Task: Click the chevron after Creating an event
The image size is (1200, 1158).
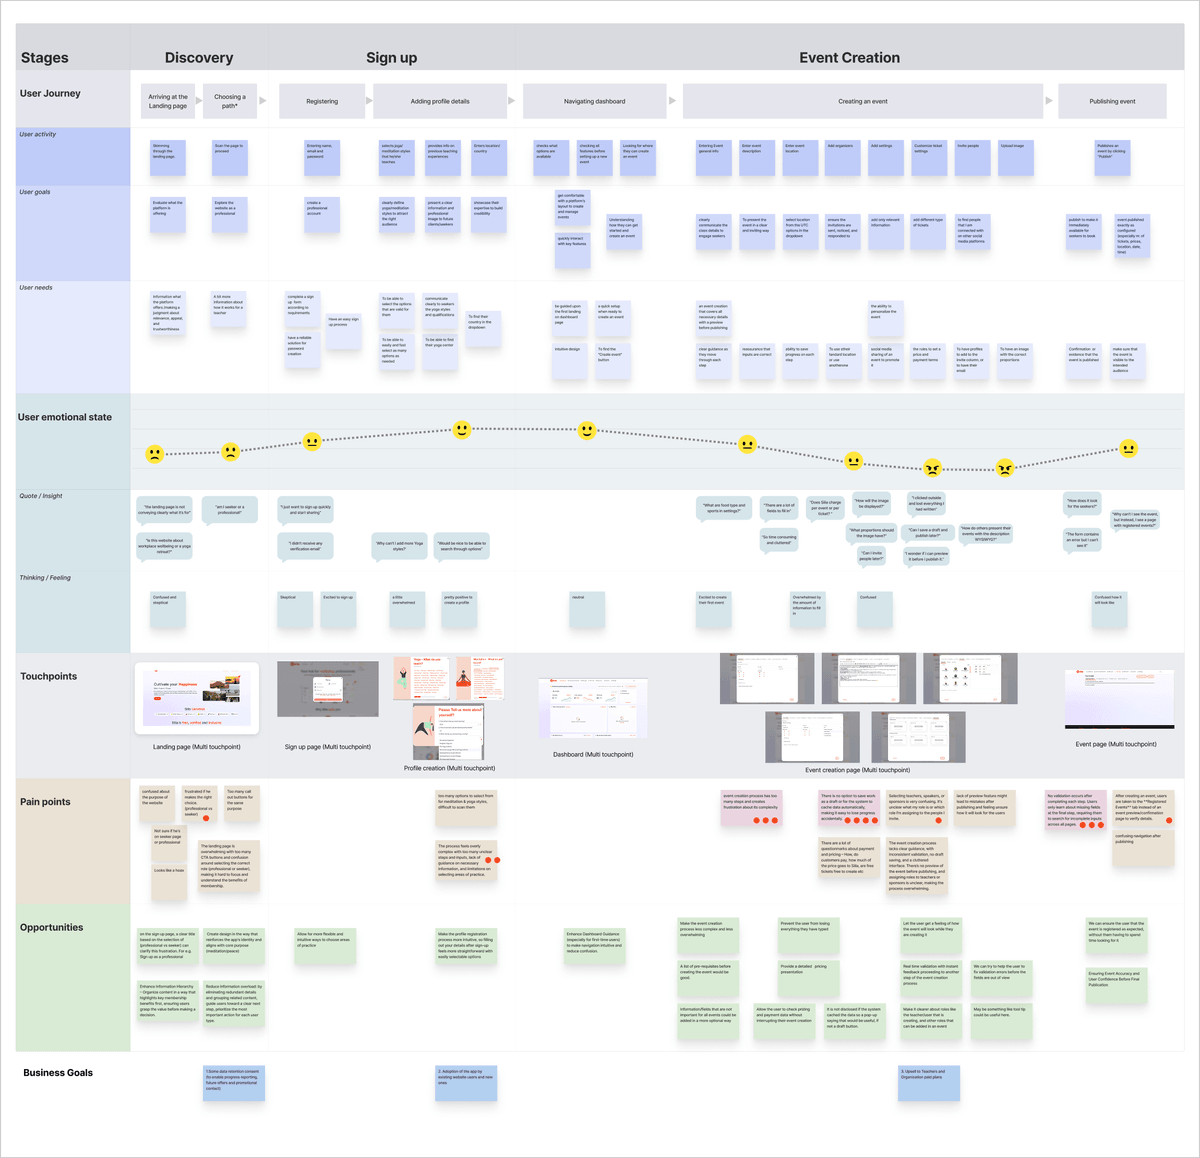Action: tap(1050, 101)
